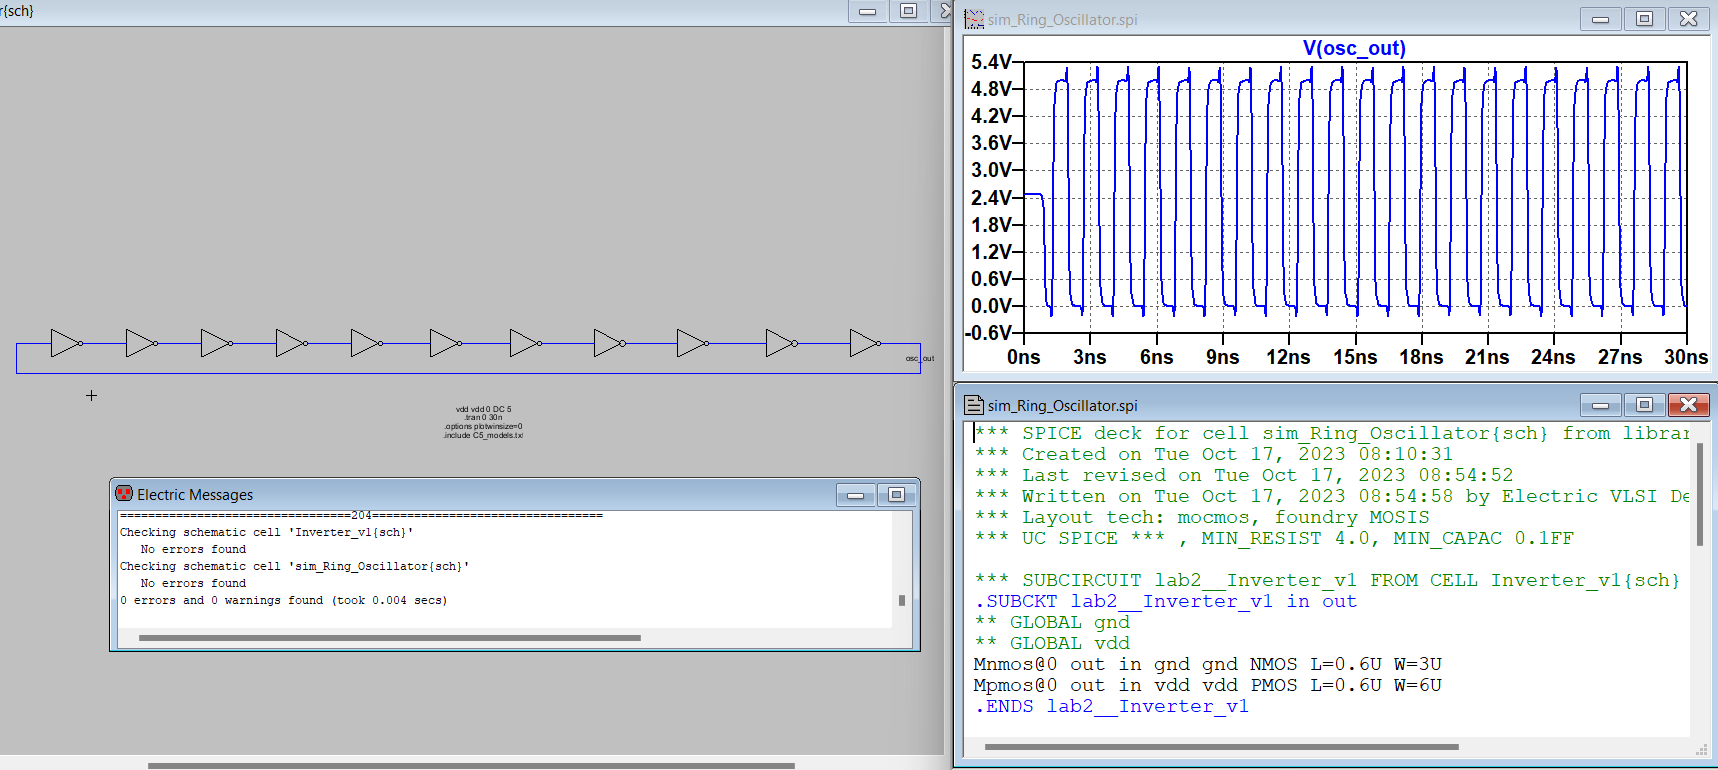Image resolution: width=1718 pixels, height=770 pixels.
Task: Maximize the waveform plot window
Action: click(x=1644, y=19)
